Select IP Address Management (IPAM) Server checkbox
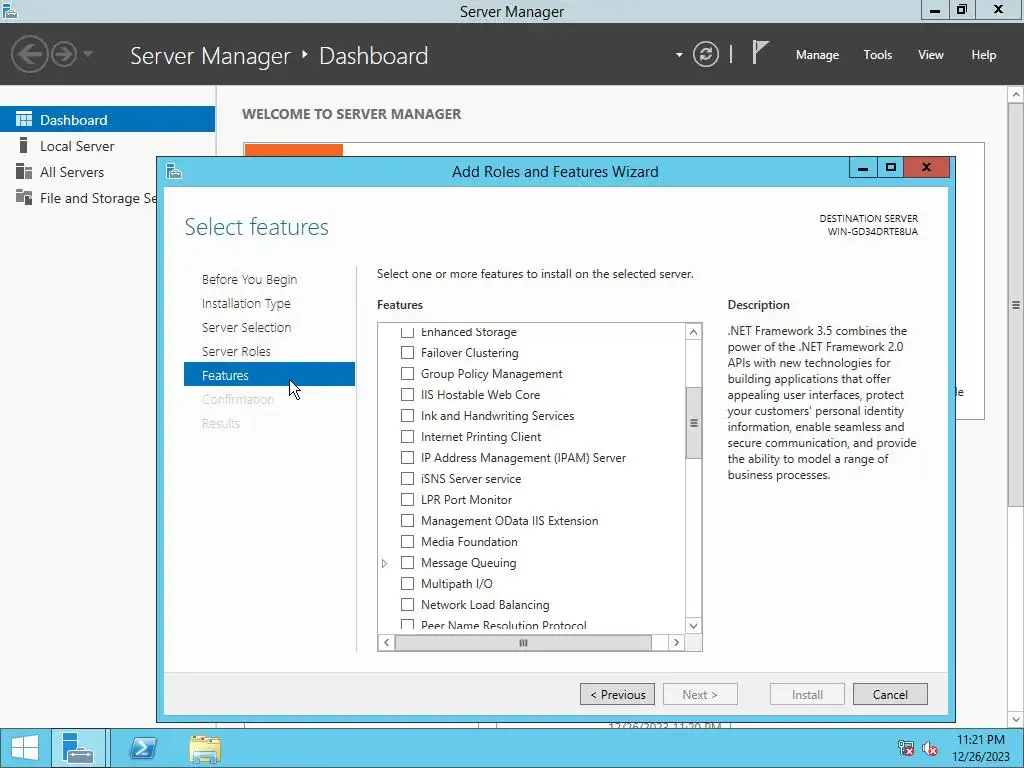 pyautogui.click(x=408, y=457)
